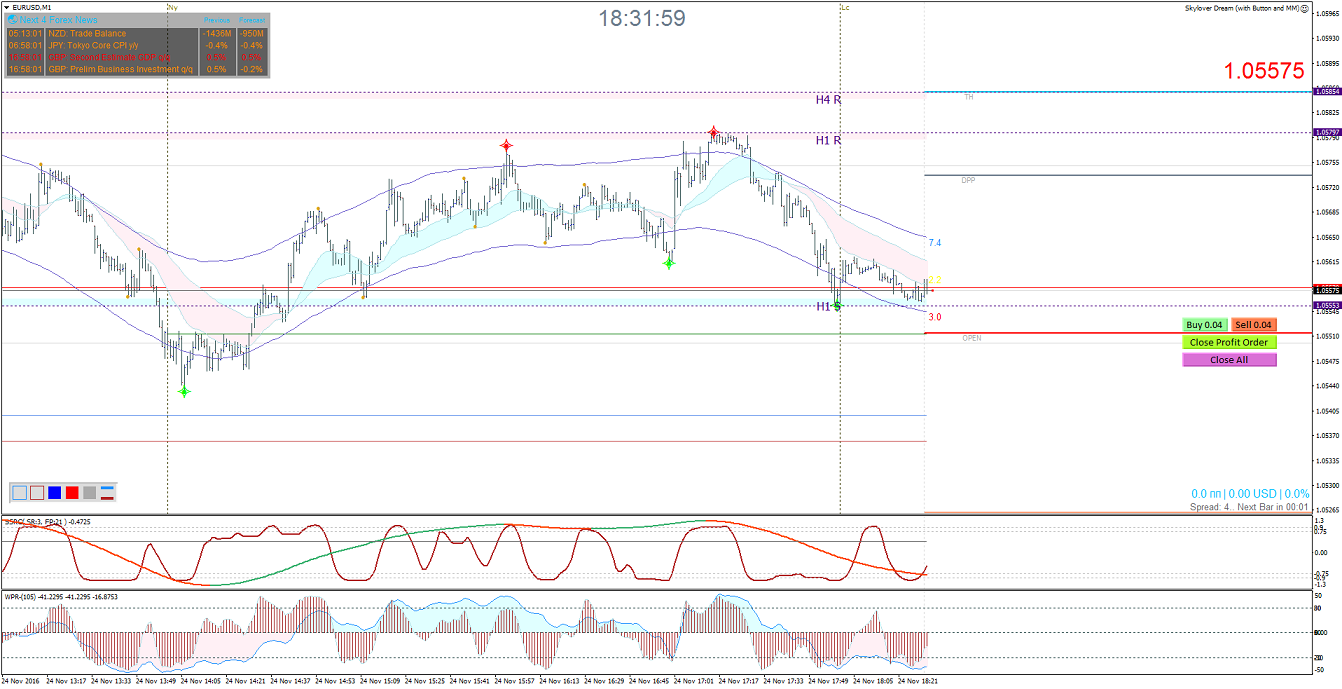This screenshot has width=1342, height=689.
Task: Click the DPP pivot line label
Action: pyautogui.click(x=968, y=180)
